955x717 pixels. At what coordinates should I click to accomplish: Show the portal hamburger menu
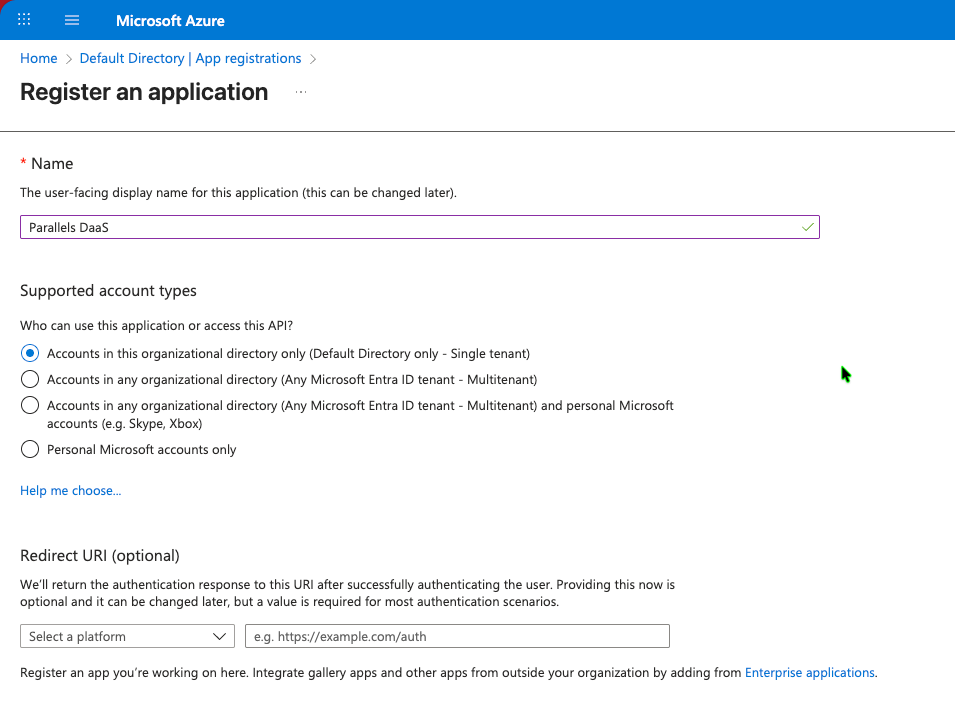pos(72,20)
